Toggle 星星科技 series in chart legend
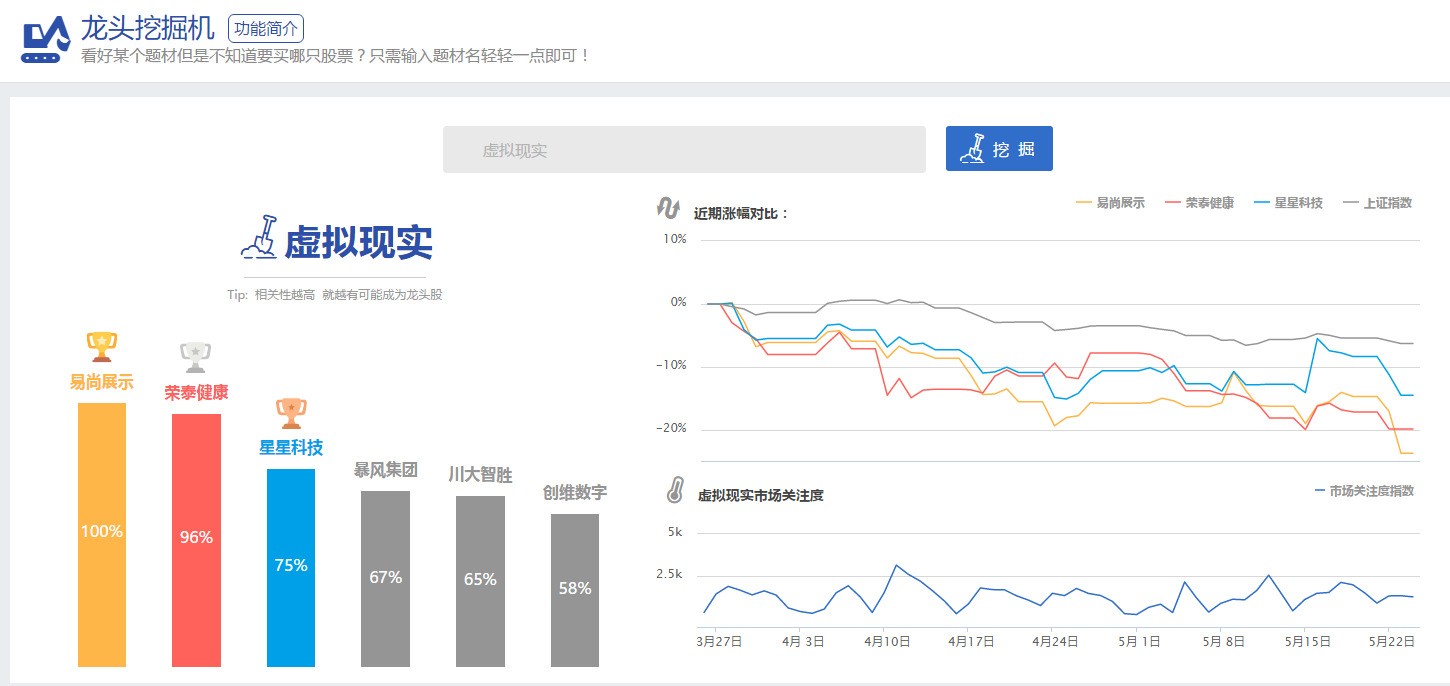1450x686 pixels. pyautogui.click(x=1288, y=203)
